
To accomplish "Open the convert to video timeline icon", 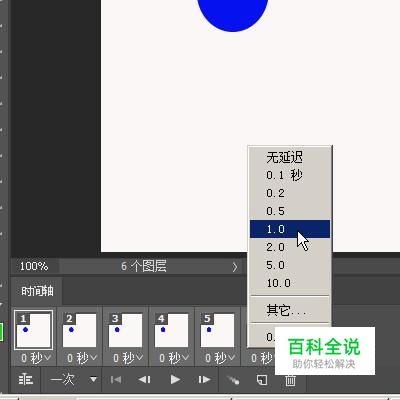I will (25, 379).
